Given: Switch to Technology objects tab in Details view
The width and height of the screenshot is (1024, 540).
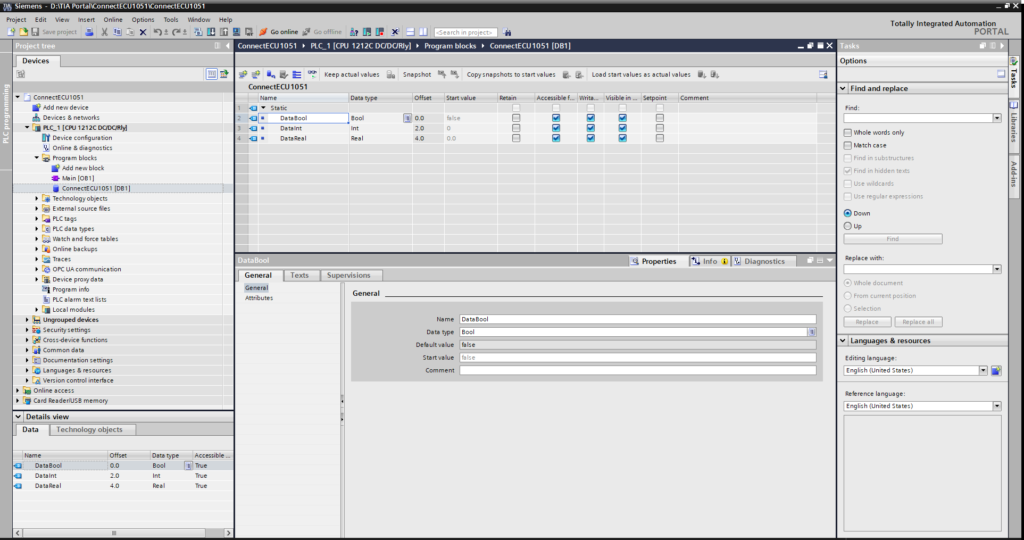Looking at the screenshot, I should pos(89,430).
